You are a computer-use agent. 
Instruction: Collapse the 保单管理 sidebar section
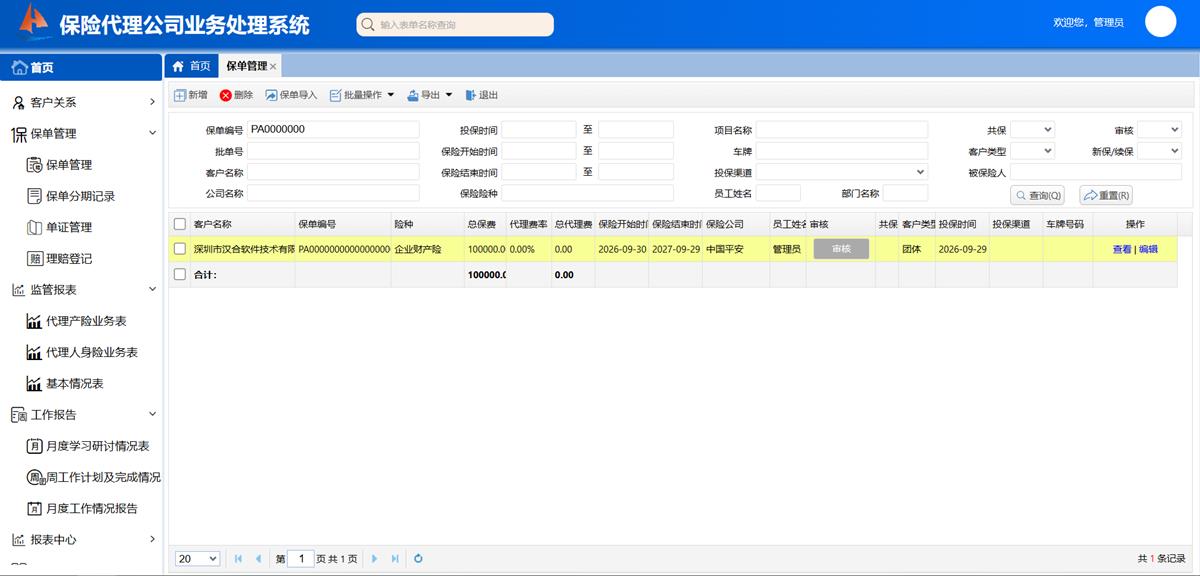152,133
